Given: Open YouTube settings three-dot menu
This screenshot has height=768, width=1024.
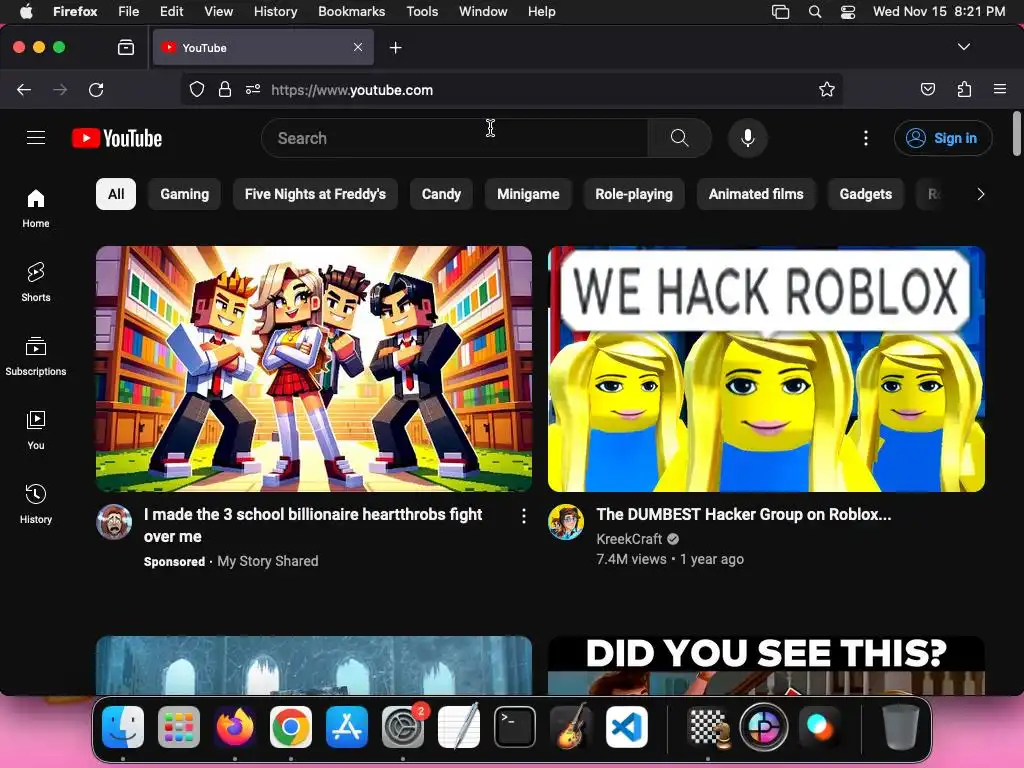Looking at the screenshot, I should point(866,138).
